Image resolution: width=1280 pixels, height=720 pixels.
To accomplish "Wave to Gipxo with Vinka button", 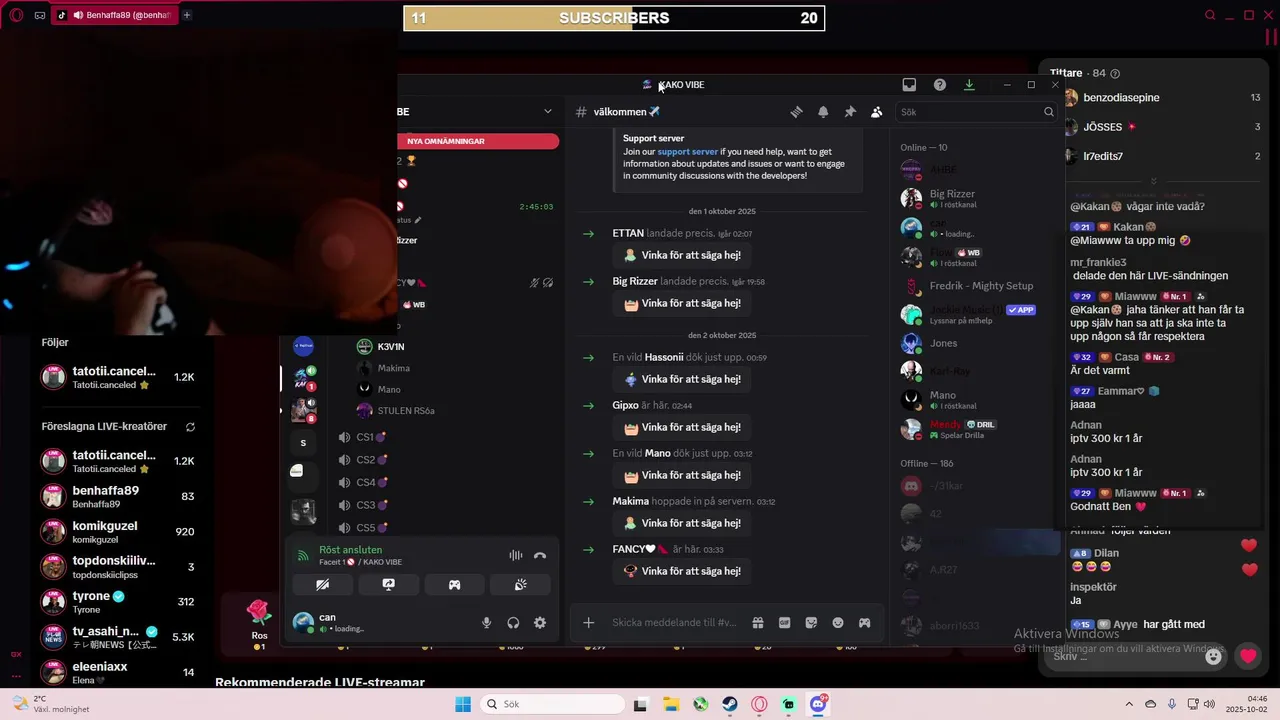I will pyautogui.click(x=682, y=427).
